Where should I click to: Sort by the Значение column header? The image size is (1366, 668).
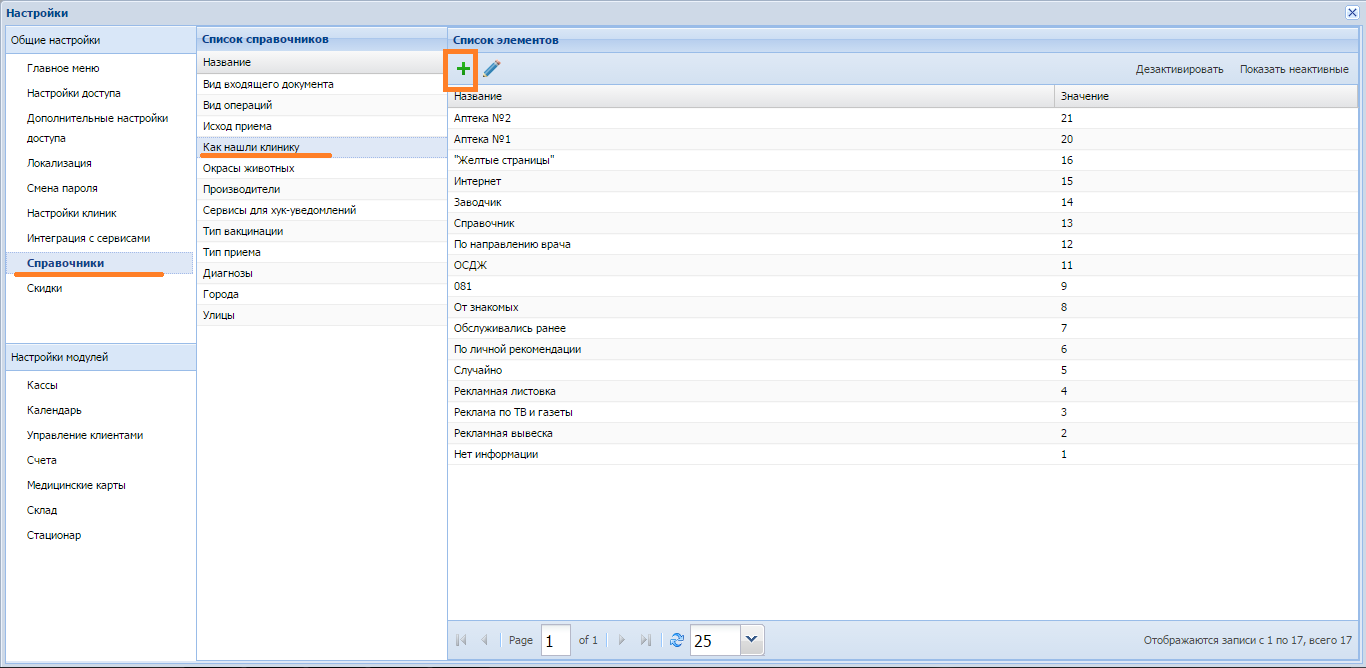click(x=1084, y=96)
